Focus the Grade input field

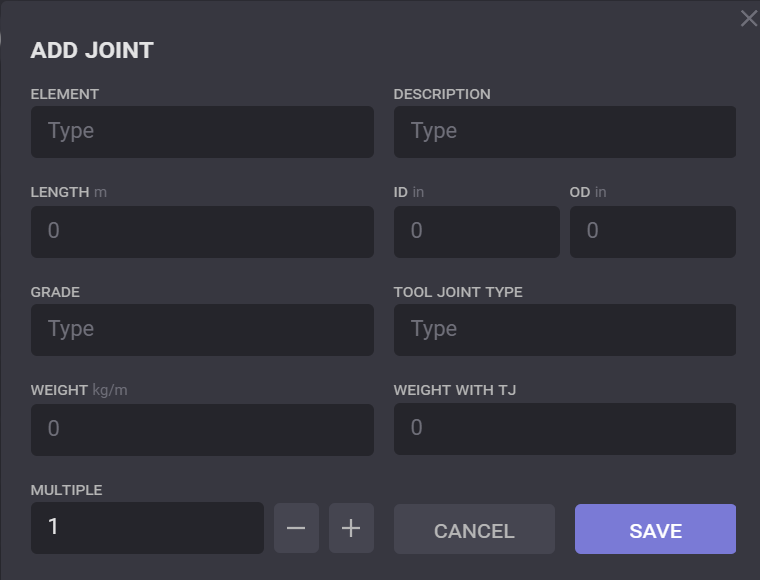pyautogui.click(x=202, y=330)
